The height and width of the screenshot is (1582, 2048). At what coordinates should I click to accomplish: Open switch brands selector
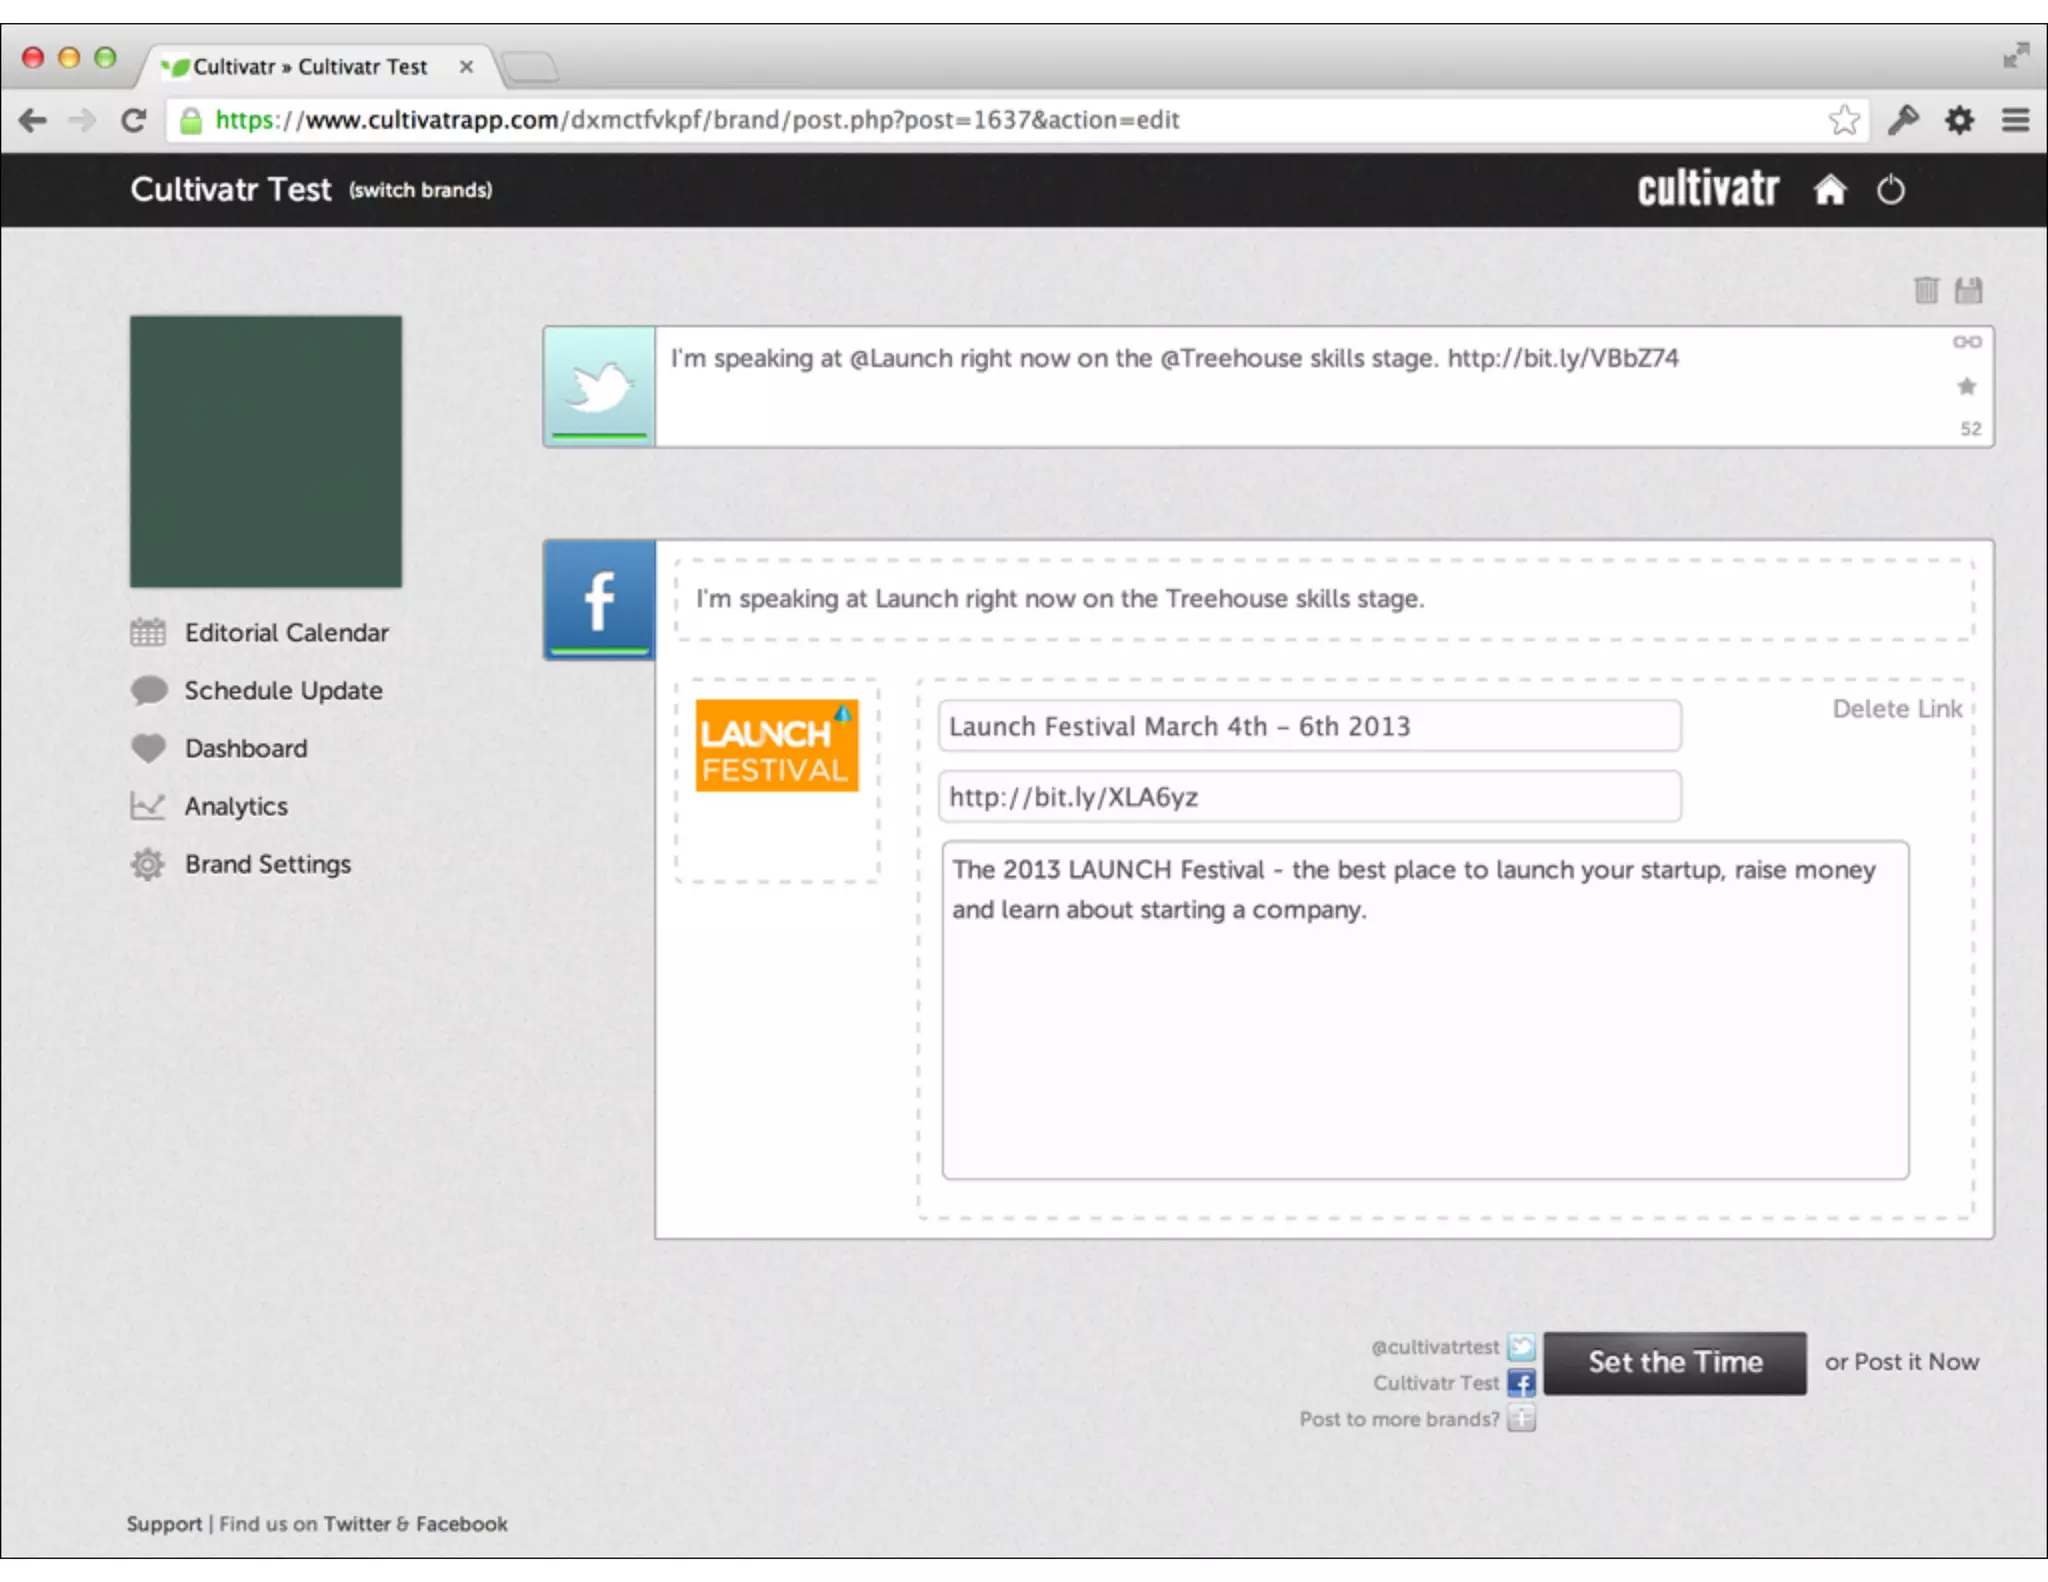coord(420,190)
